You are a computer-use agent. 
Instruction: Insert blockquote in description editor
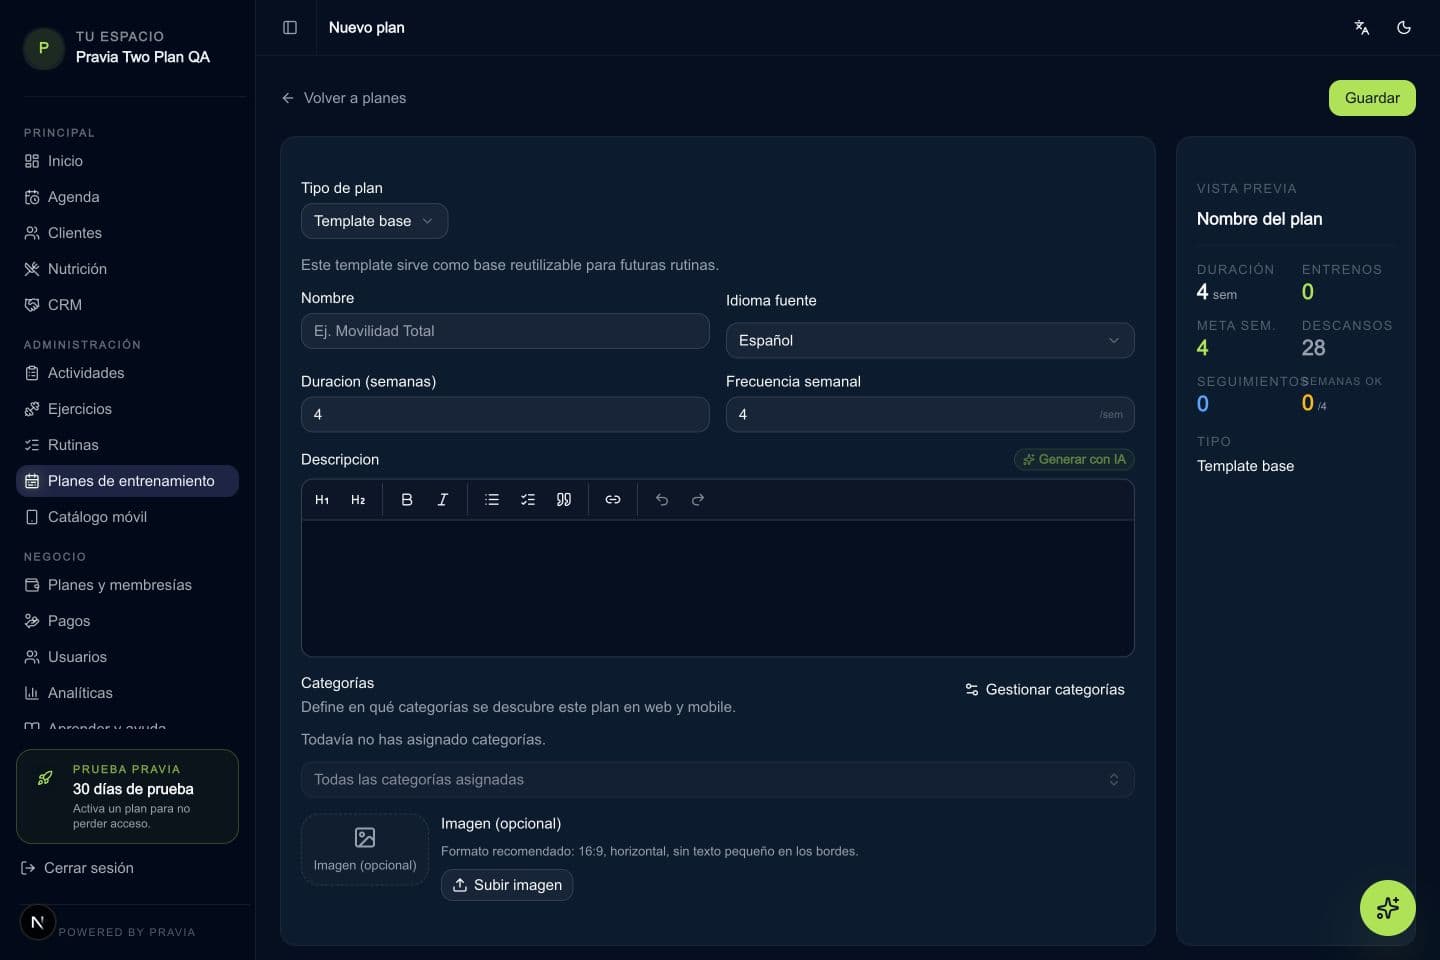564,500
